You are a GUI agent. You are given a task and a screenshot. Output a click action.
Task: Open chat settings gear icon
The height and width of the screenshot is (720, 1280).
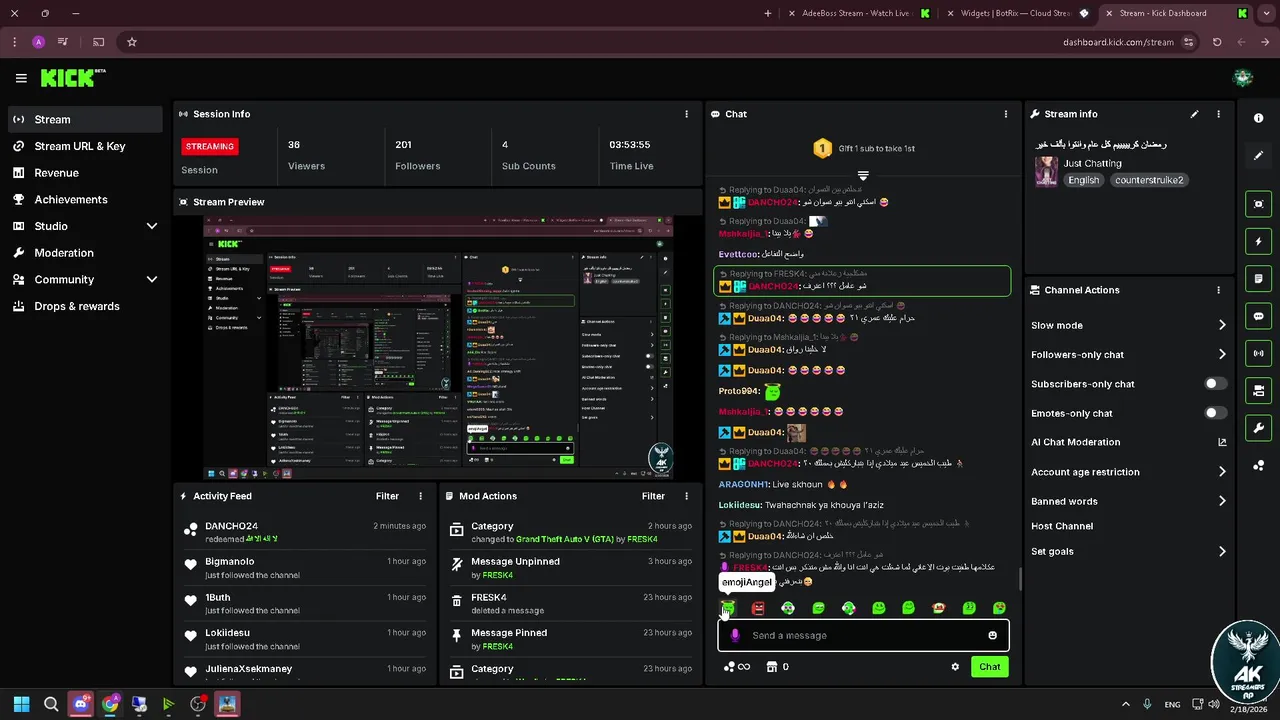point(955,667)
